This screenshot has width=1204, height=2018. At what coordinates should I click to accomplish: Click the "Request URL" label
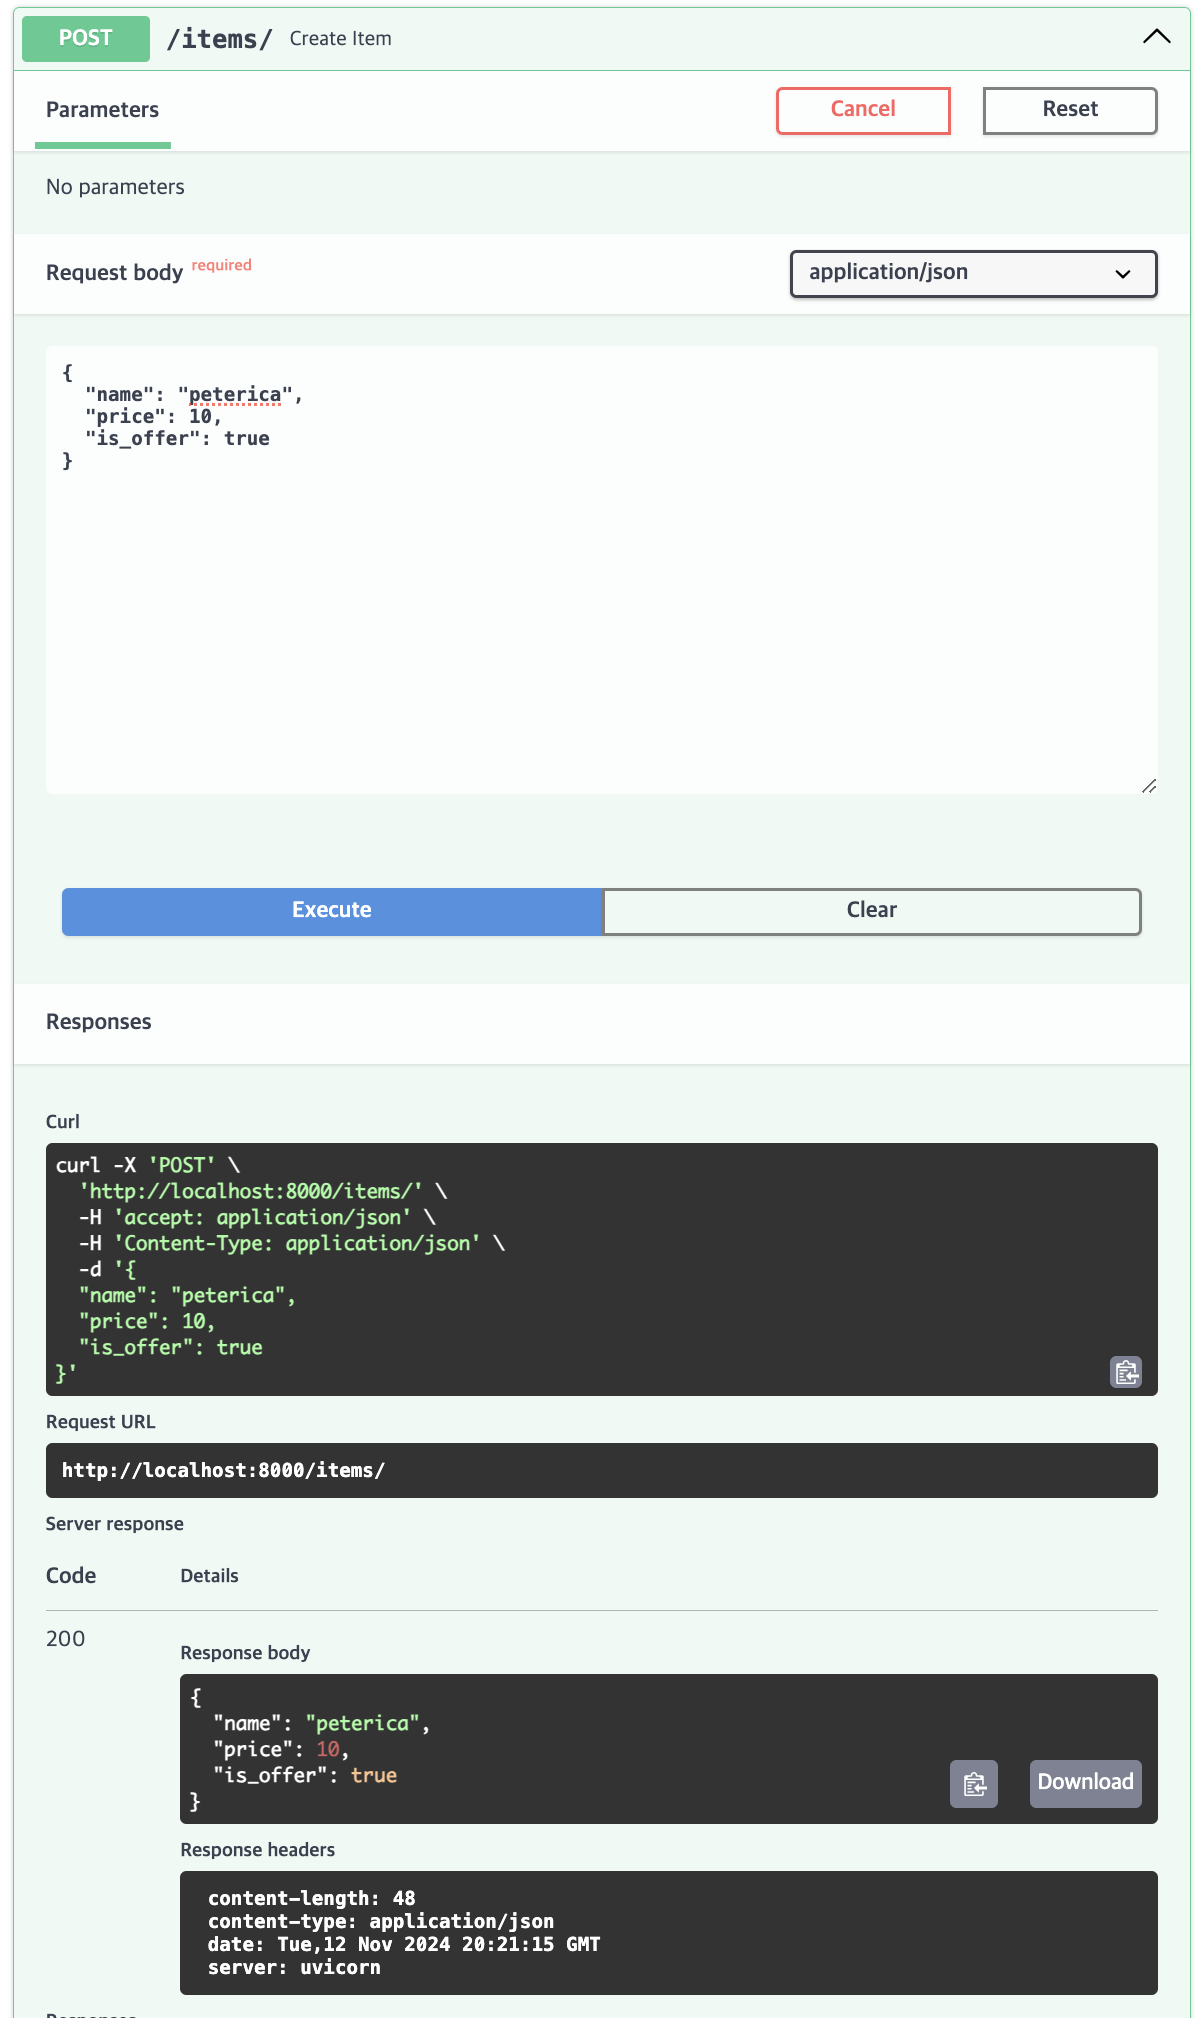101,1422
